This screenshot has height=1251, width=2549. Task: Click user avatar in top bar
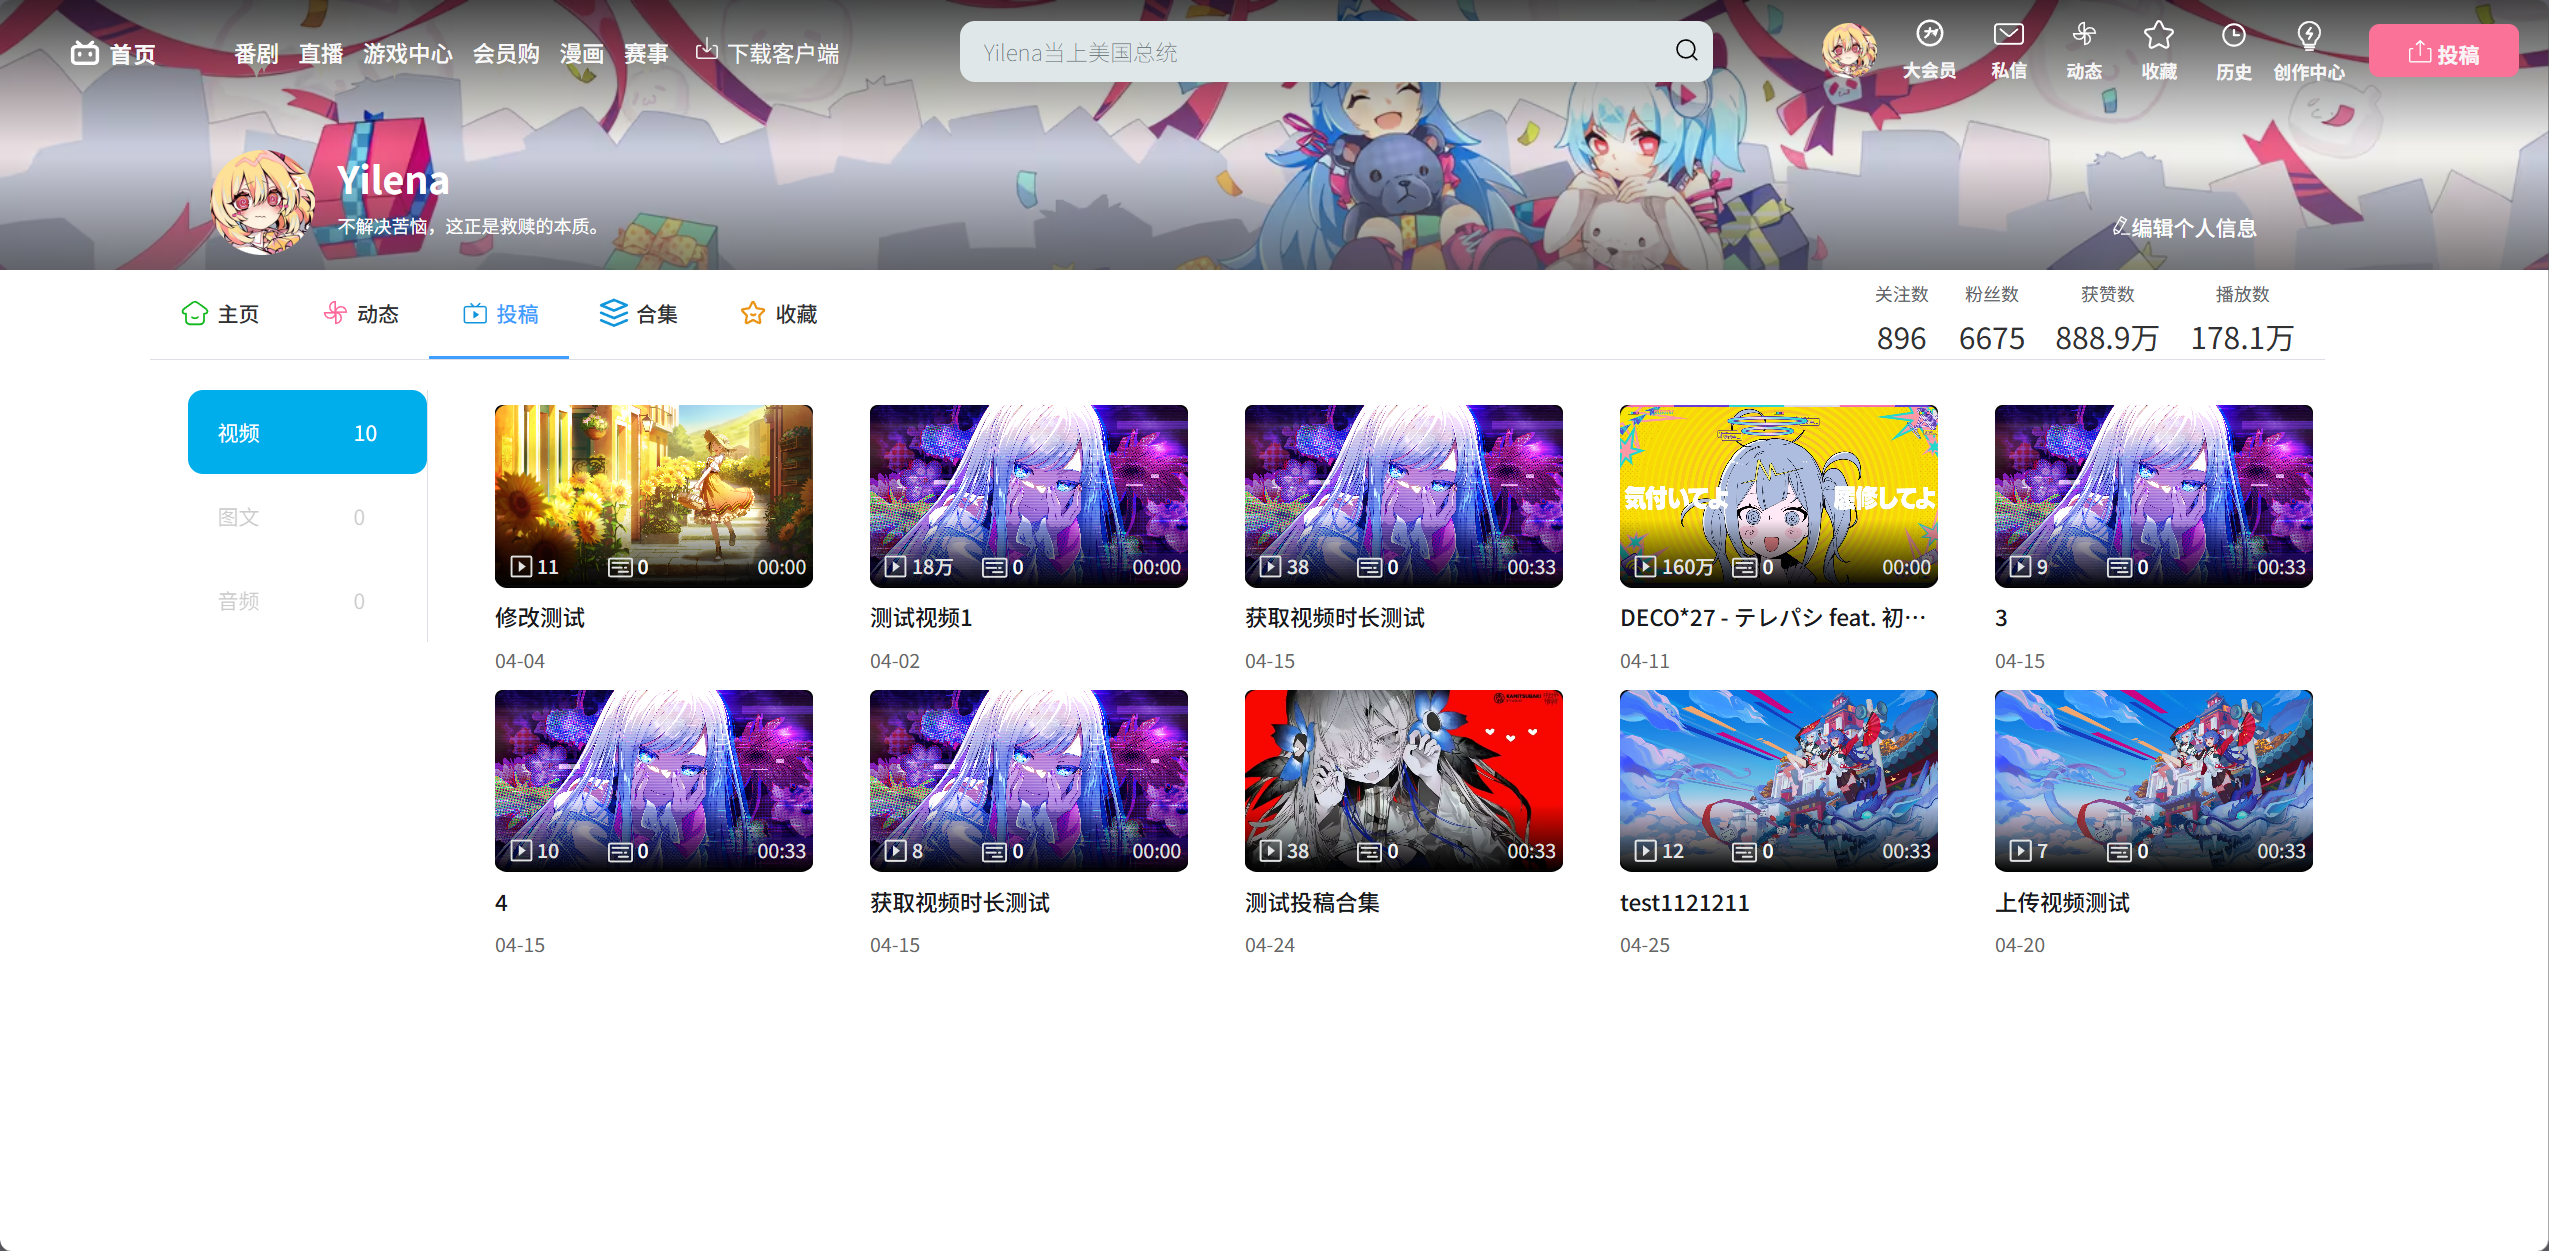point(1848,49)
